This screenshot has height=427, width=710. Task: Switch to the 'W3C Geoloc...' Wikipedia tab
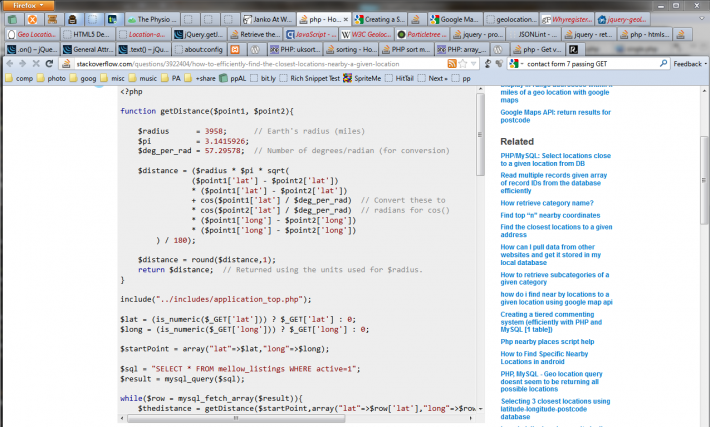[366, 34]
